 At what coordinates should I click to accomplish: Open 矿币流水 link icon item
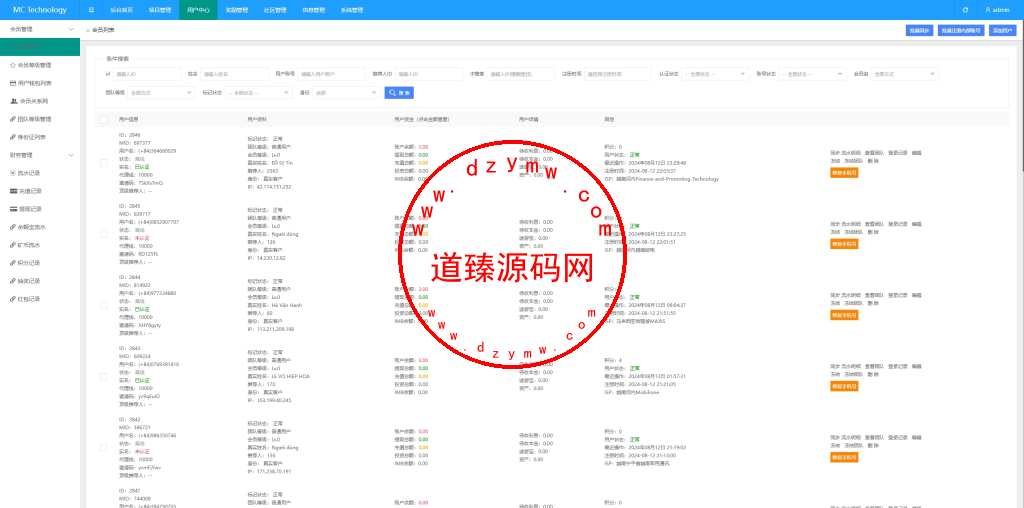[40, 245]
